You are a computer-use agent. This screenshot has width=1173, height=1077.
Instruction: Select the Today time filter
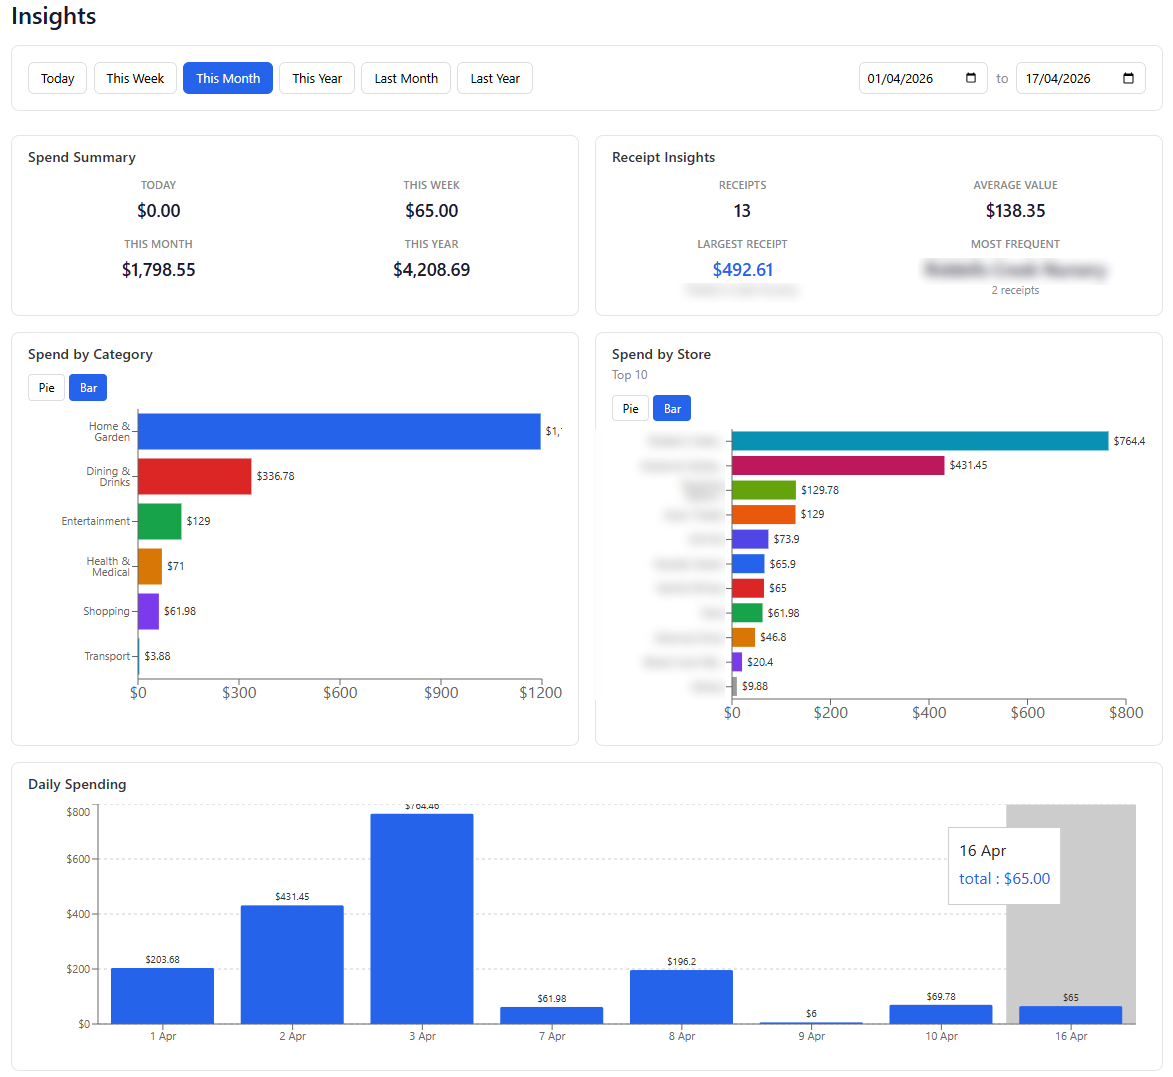coord(57,78)
